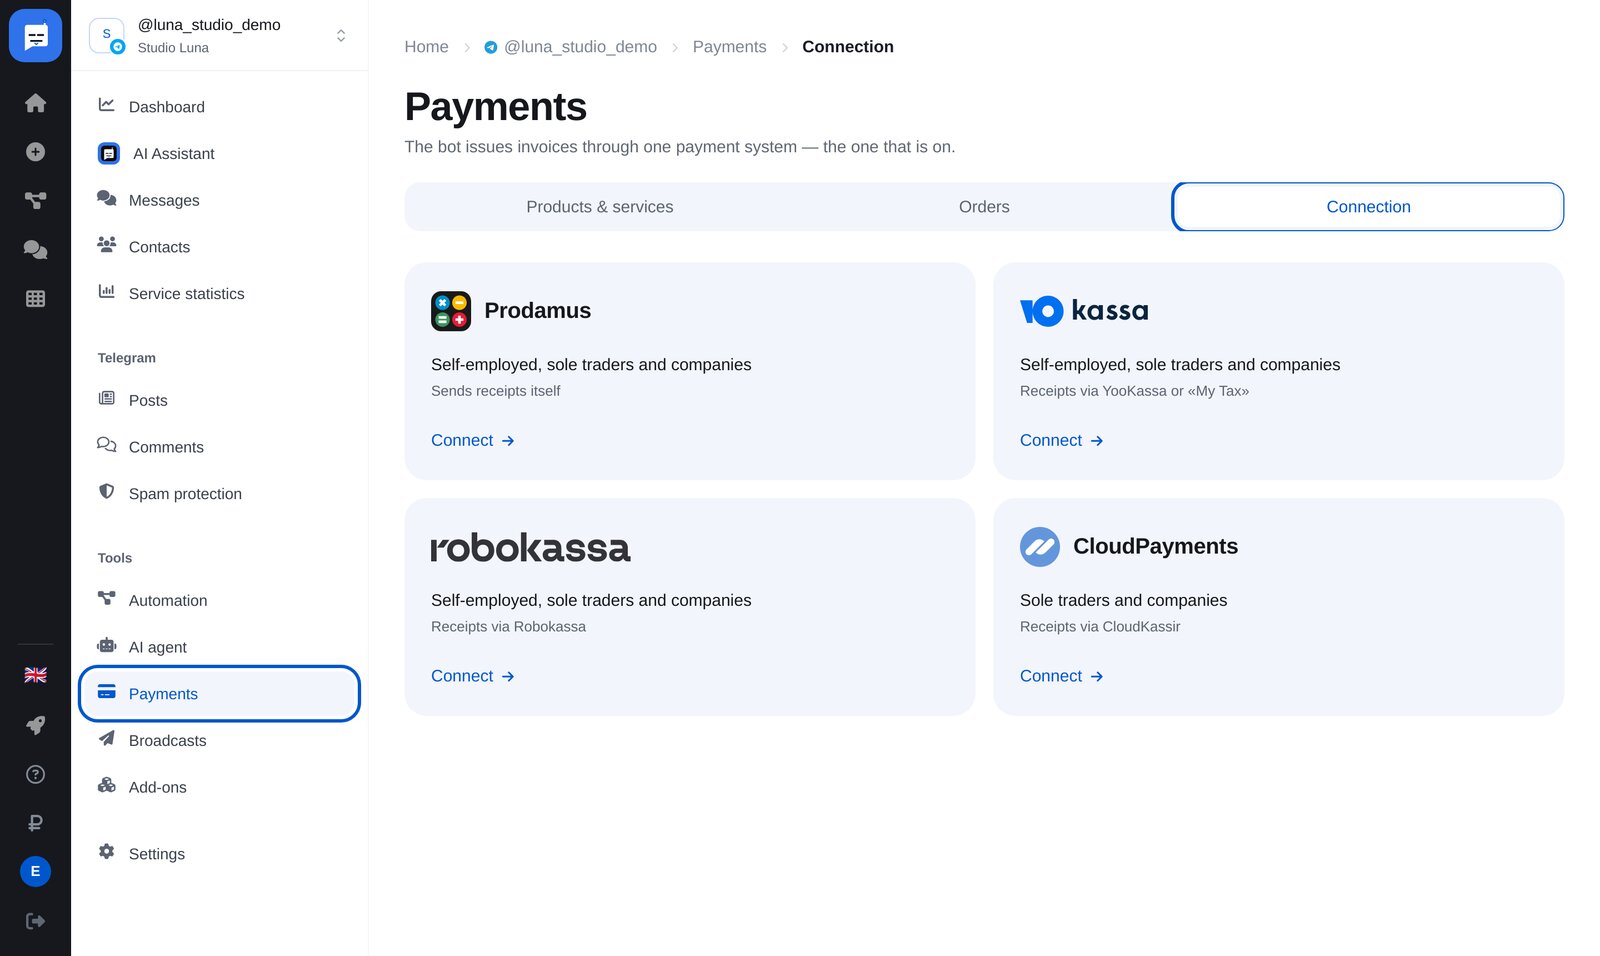The image size is (1600, 956).
Task: Open Broadcasts in the sidebar
Action: pyautogui.click(x=219, y=741)
